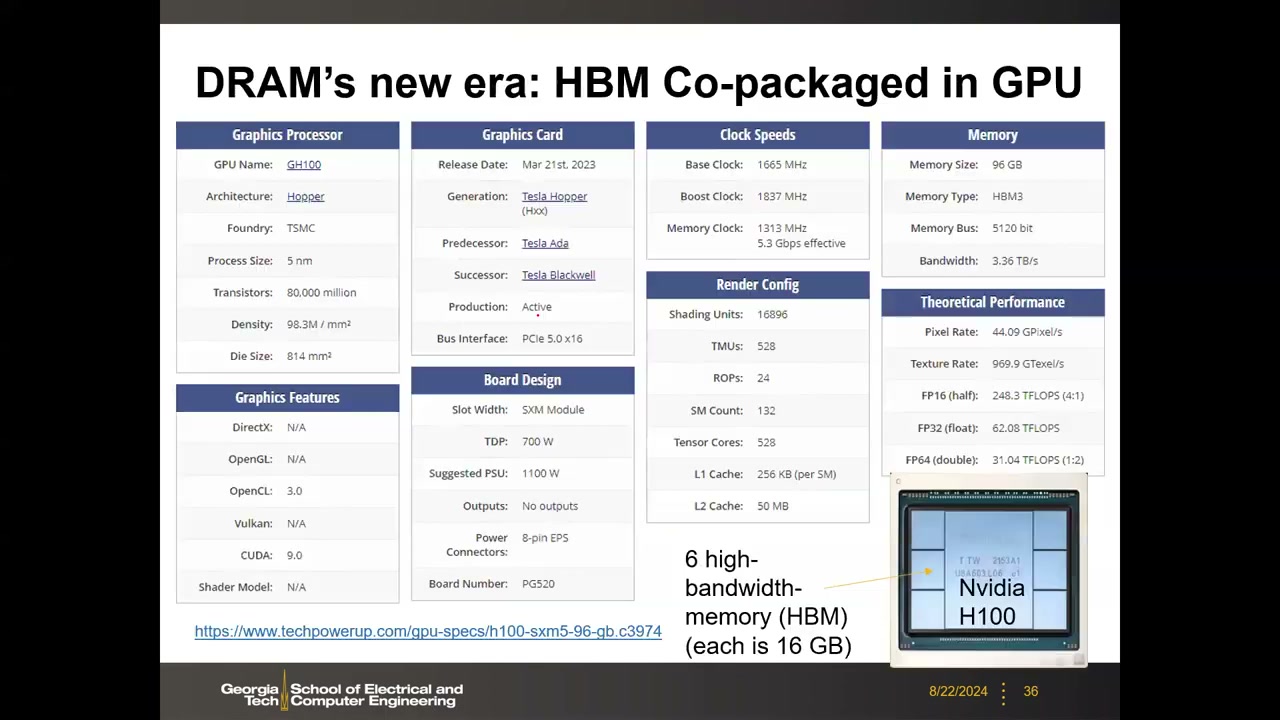Click the process size value 5 nm
This screenshot has width=1280, height=720.
tap(299, 260)
